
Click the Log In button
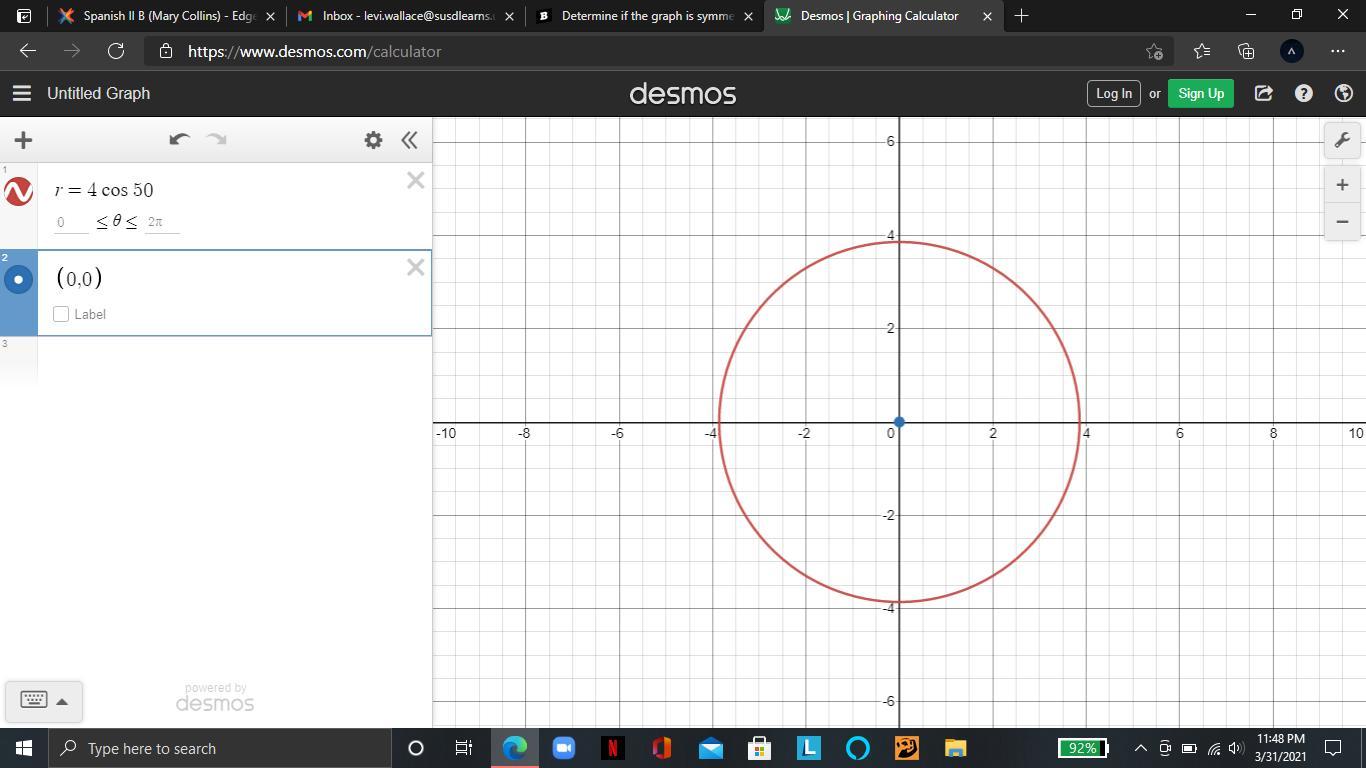click(1113, 93)
